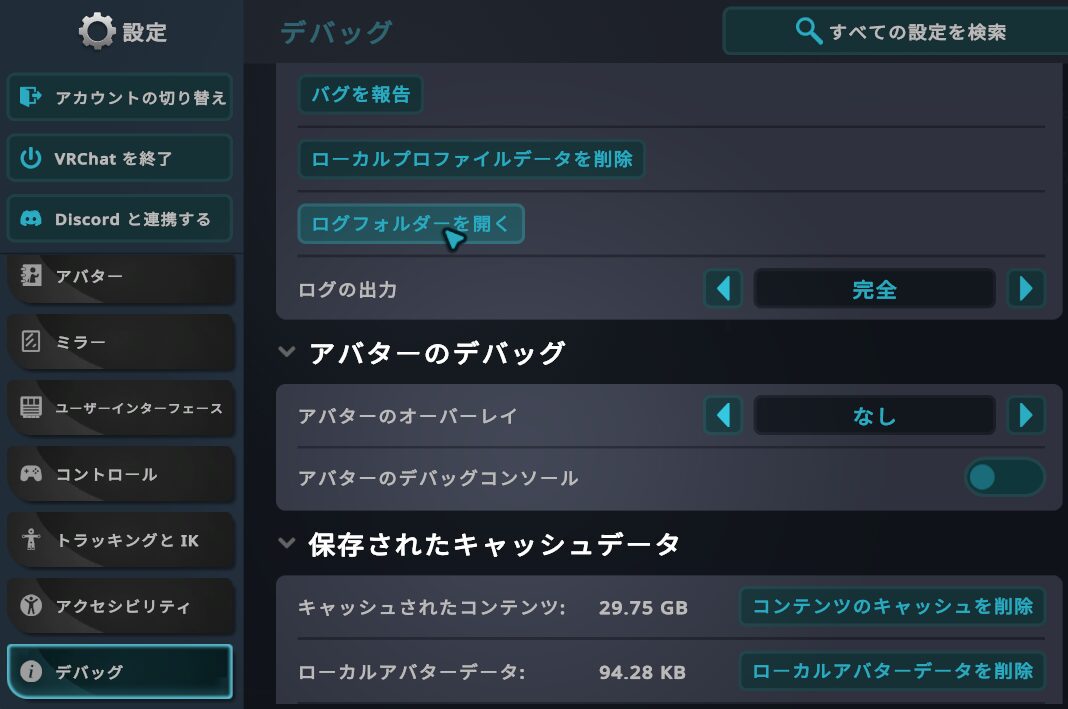
Task: Click the monitor icon for ユーザーインターフェース
Action: coord(31,408)
